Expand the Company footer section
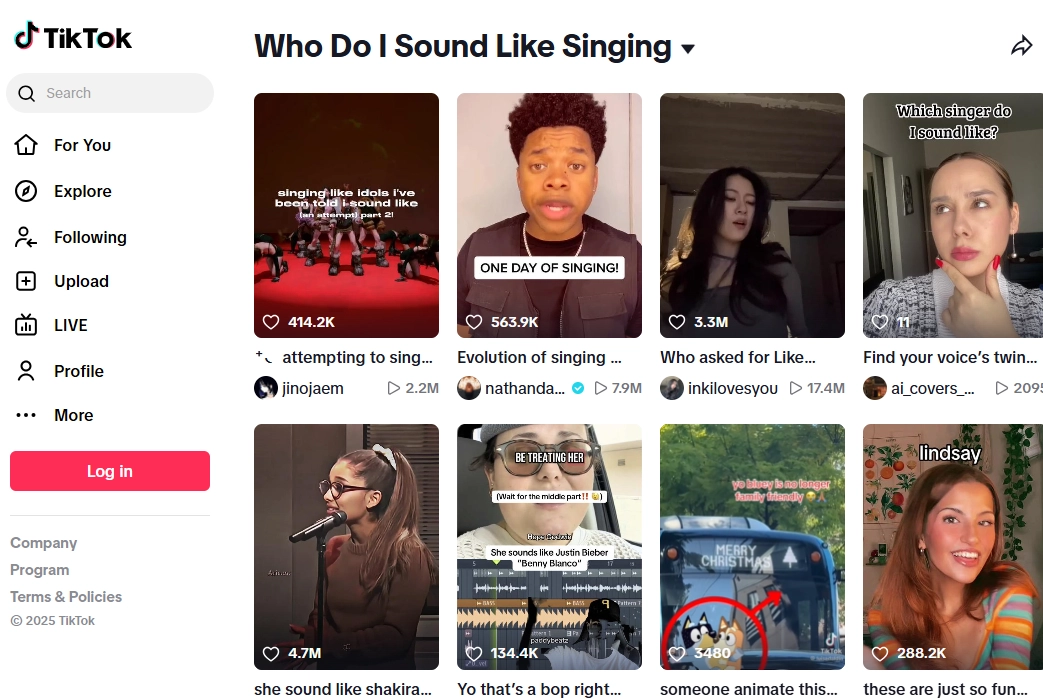This screenshot has width=1043, height=700. pyautogui.click(x=44, y=543)
